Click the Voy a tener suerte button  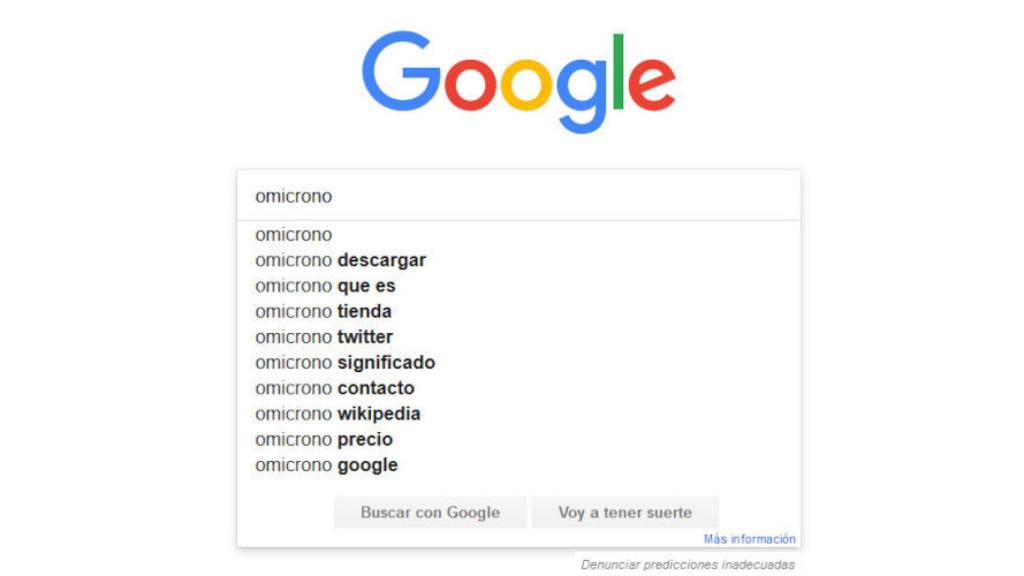click(625, 512)
